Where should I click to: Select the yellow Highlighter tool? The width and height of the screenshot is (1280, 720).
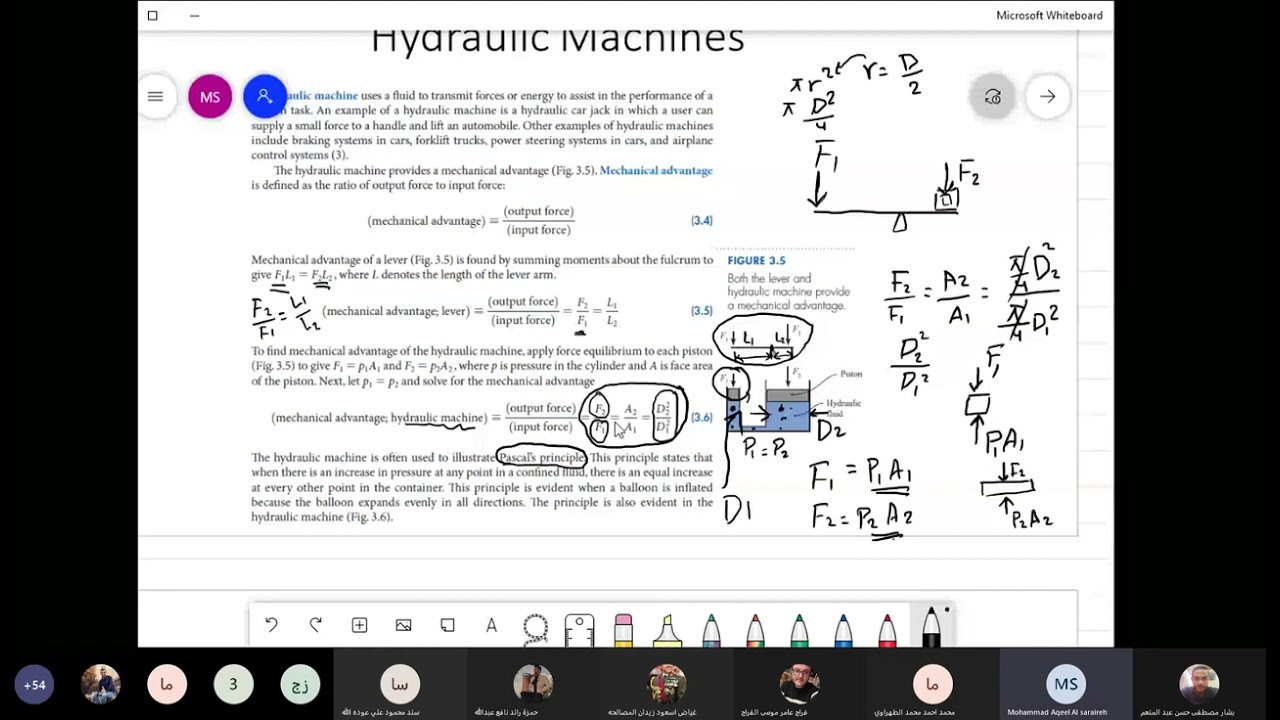[x=667, y=630]
